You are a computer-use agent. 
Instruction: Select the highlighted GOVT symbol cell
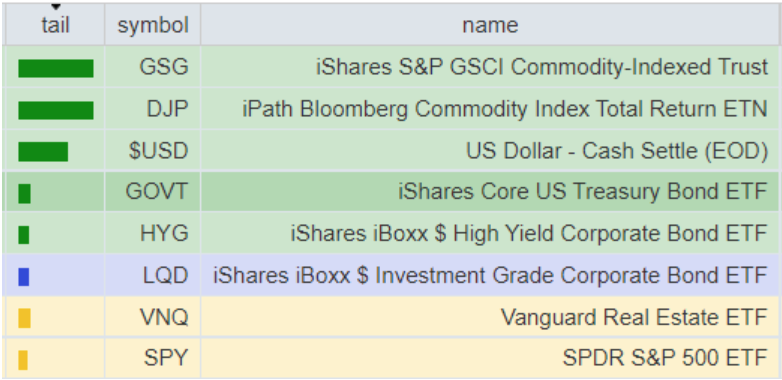point(153,191)
